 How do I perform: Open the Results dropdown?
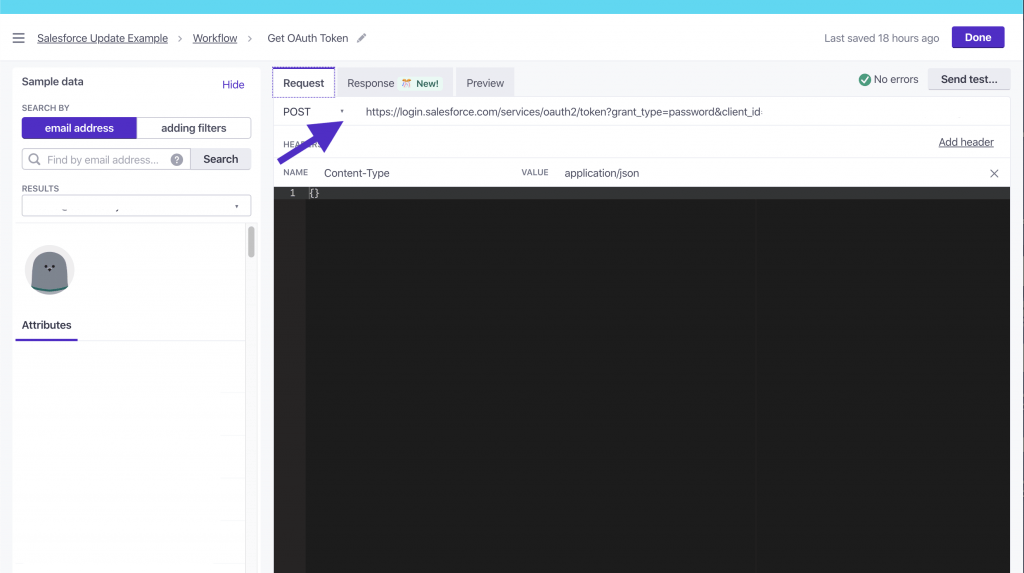tap(136, 206)
